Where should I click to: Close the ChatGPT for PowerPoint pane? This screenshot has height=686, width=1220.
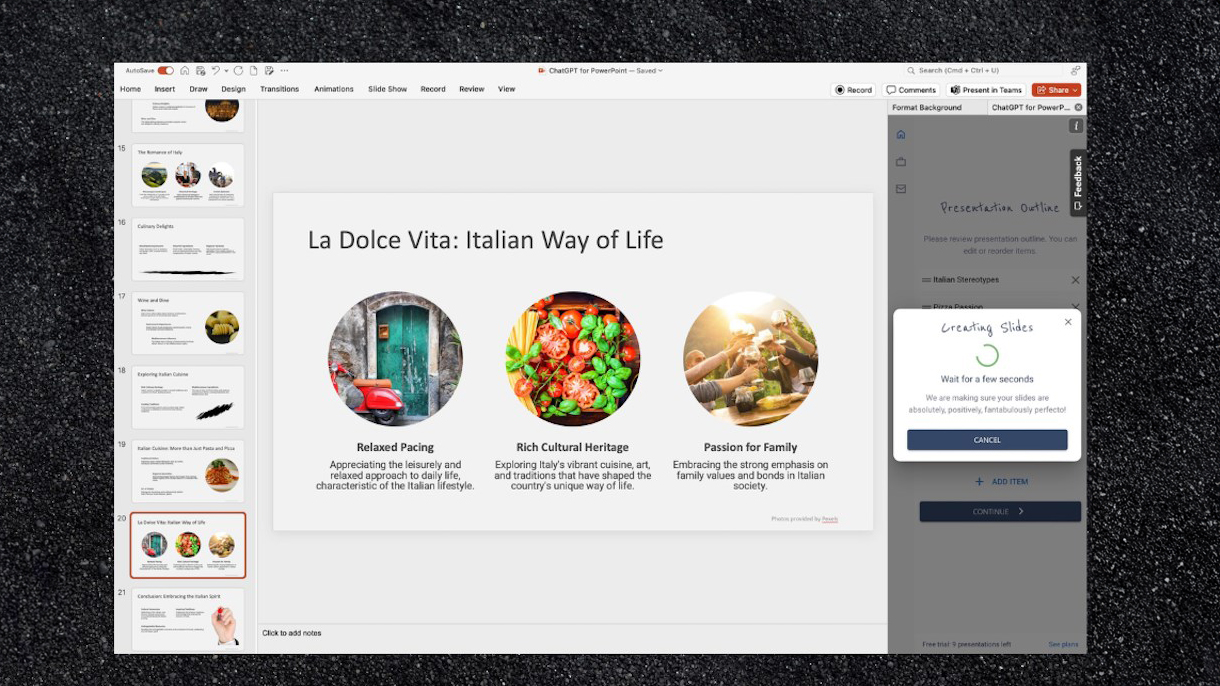1078,107
